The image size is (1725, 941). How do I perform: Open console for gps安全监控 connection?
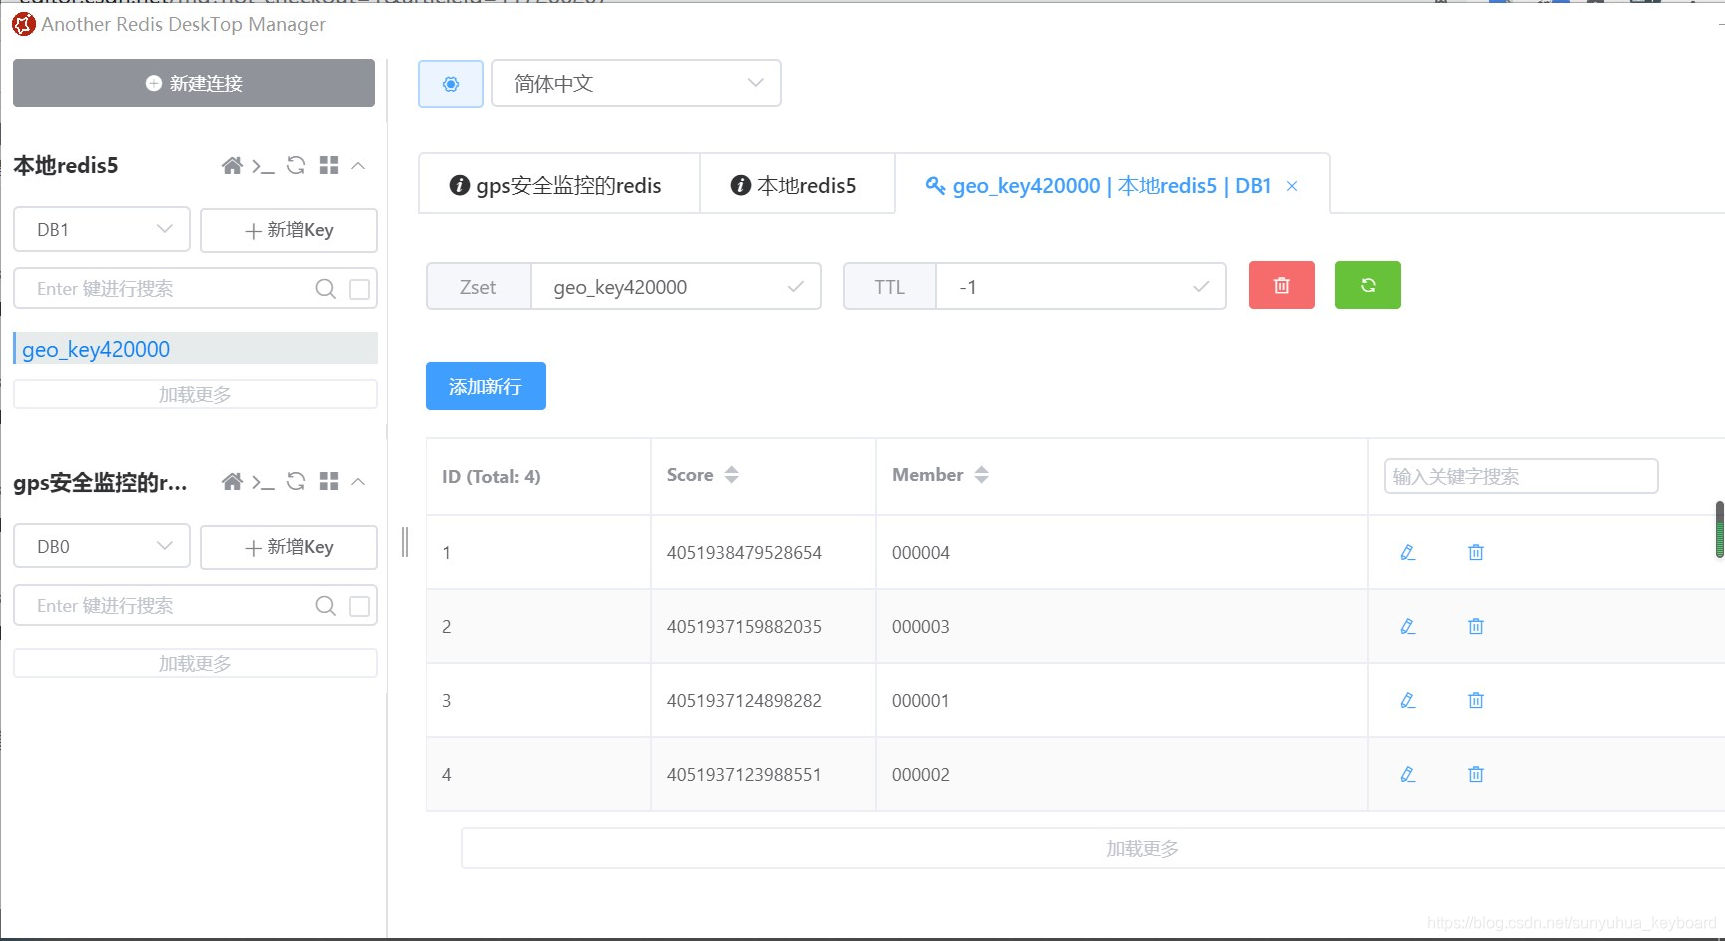pyautogui.click(x=263, y=482)
